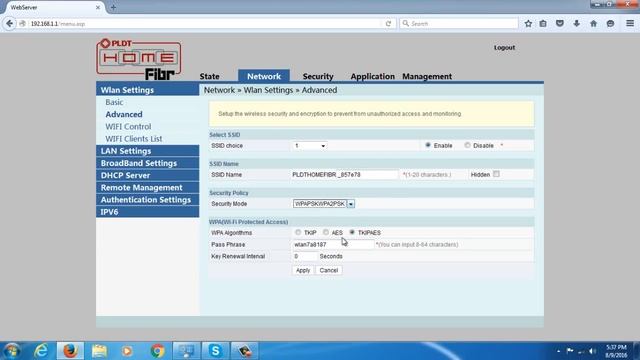Click the volume speaker tray icon
This screenshot has width=640, height=360.
coord(592,351)
